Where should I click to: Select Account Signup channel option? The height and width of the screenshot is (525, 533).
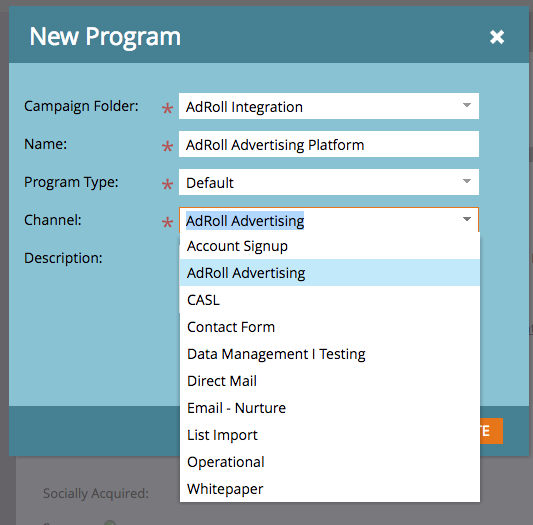point(330,246)
